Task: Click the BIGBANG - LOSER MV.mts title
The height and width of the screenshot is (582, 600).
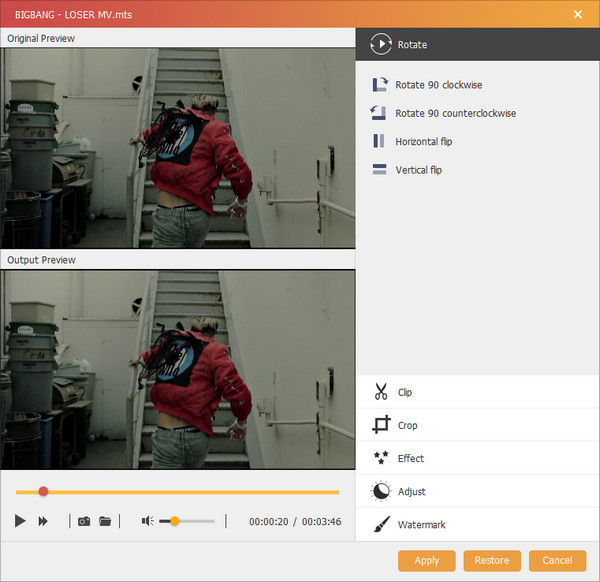Action: coord(73,15)
